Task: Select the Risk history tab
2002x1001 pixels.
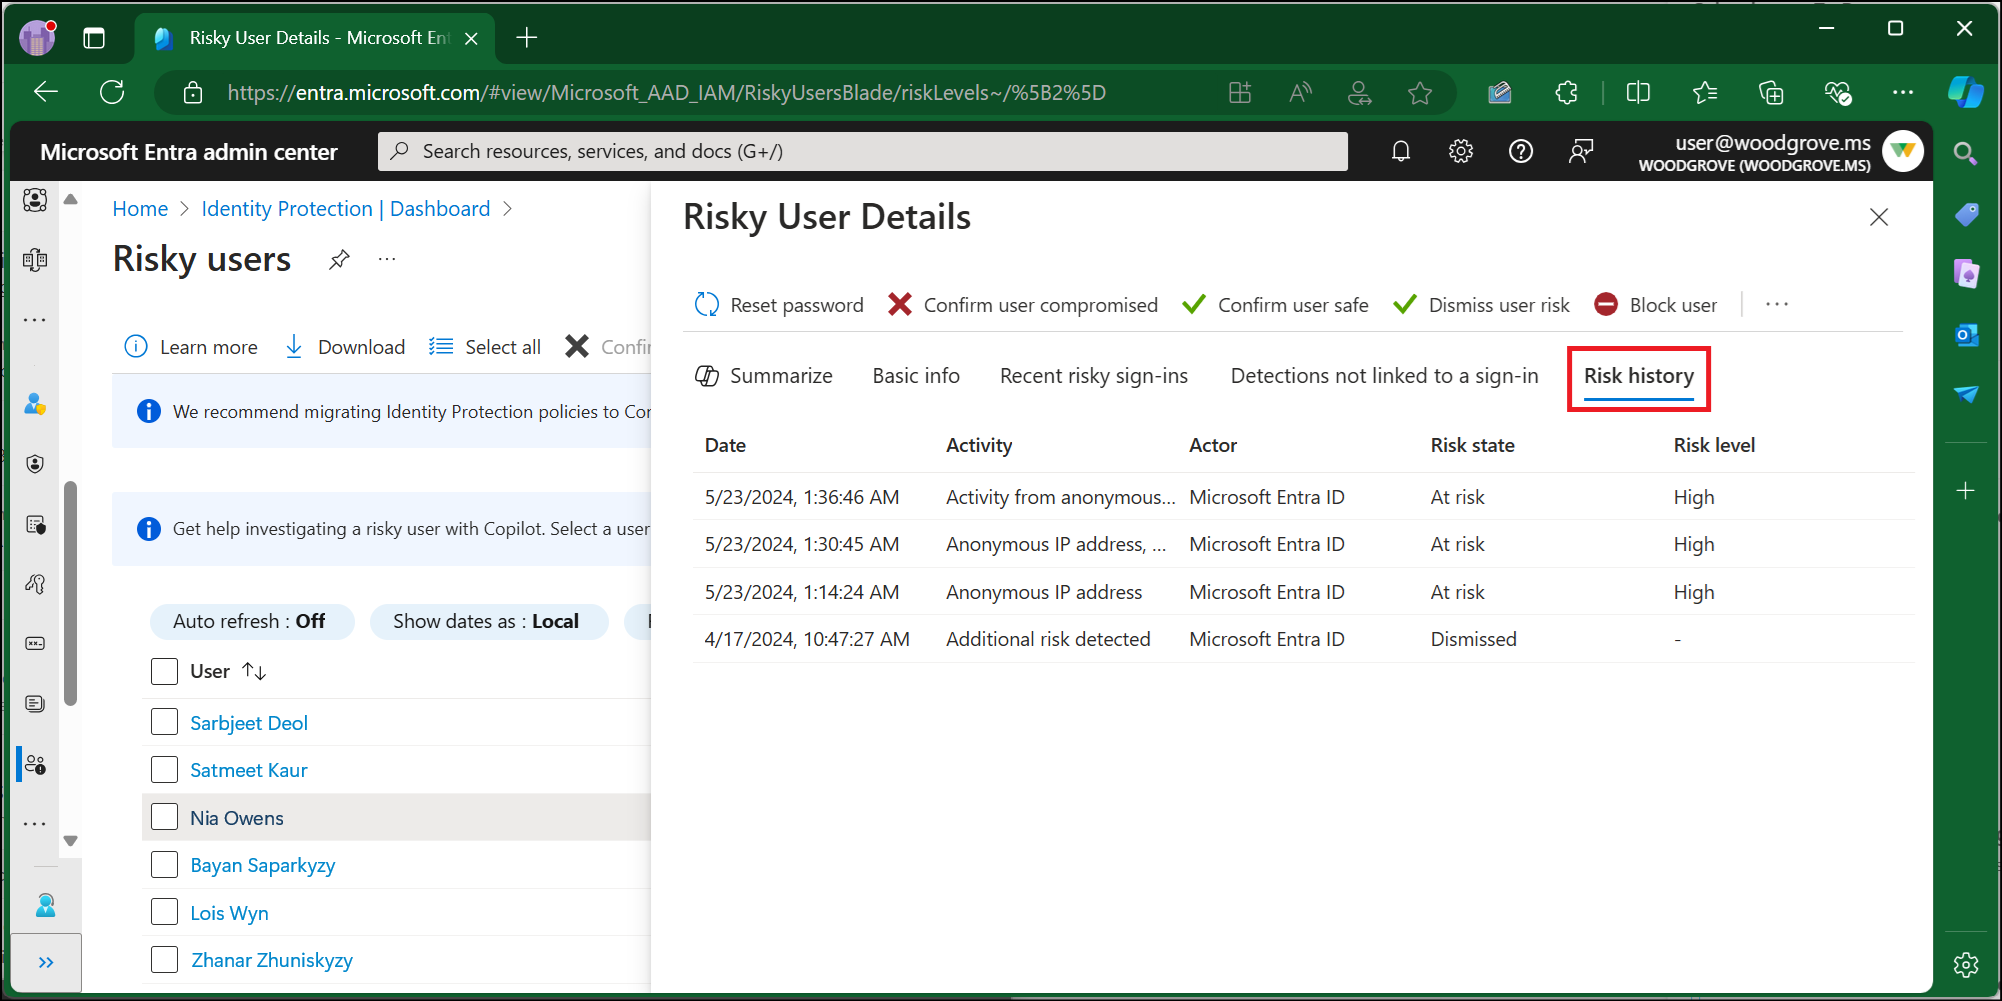Action: pos(1639,376)
